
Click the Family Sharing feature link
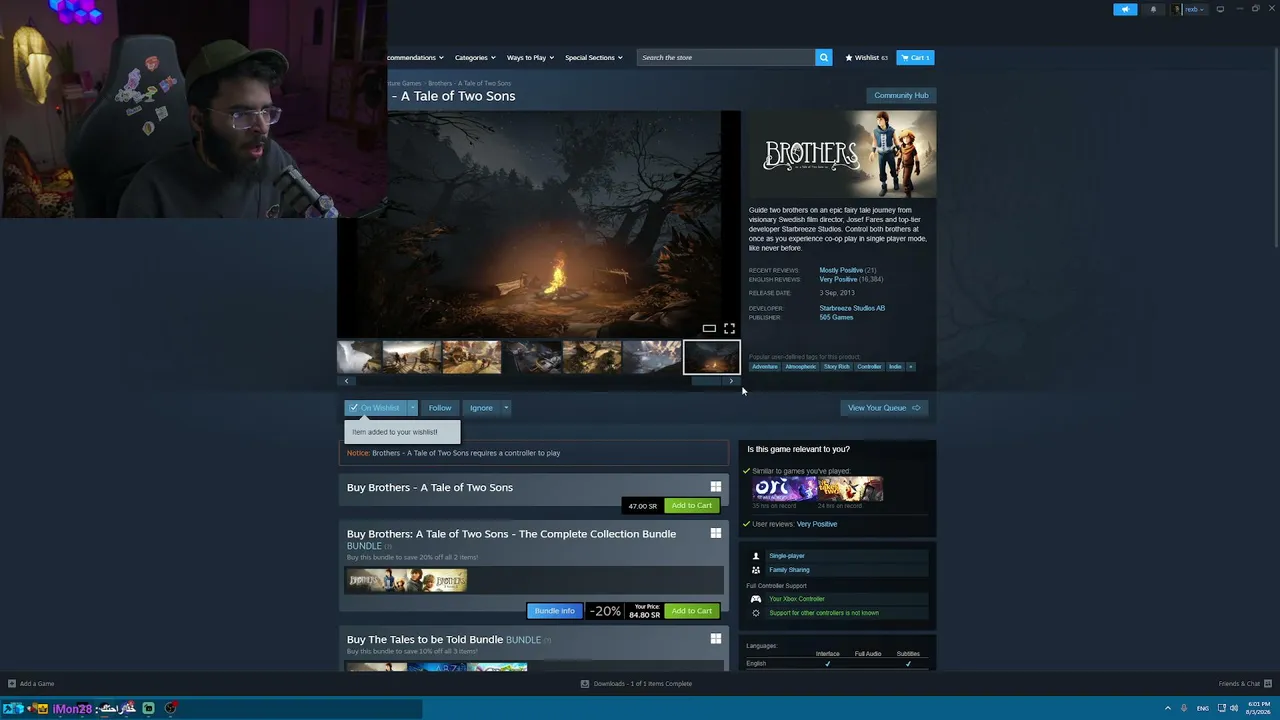click(x=789, y=570)
